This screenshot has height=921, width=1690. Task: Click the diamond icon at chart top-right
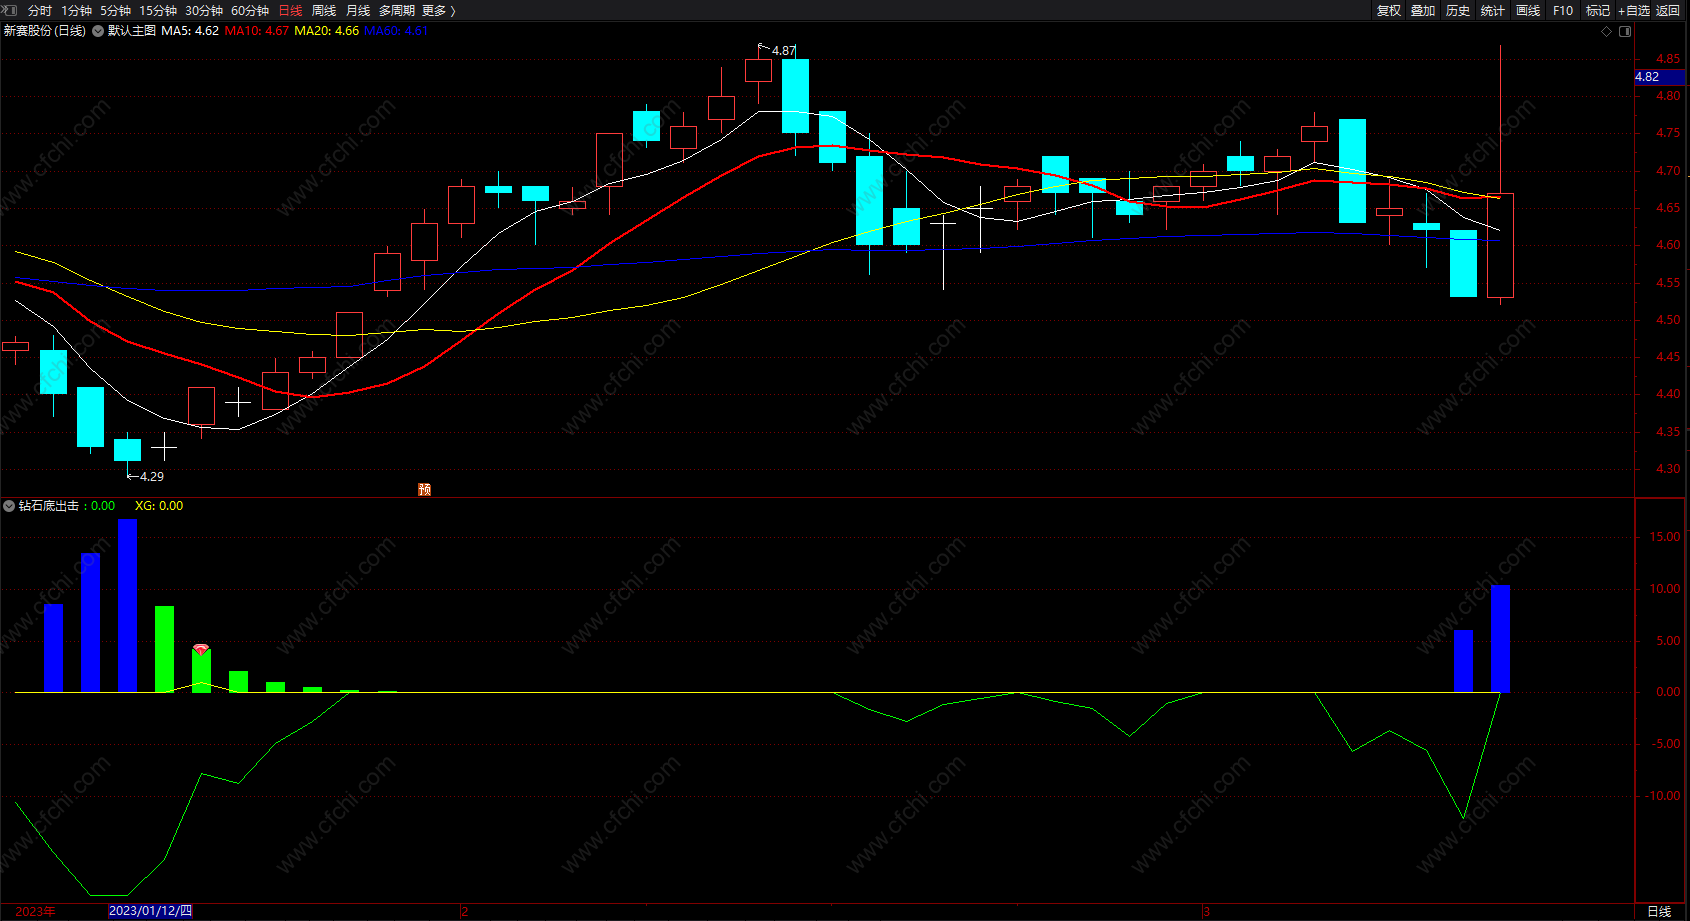click(x=1607, y=31)
